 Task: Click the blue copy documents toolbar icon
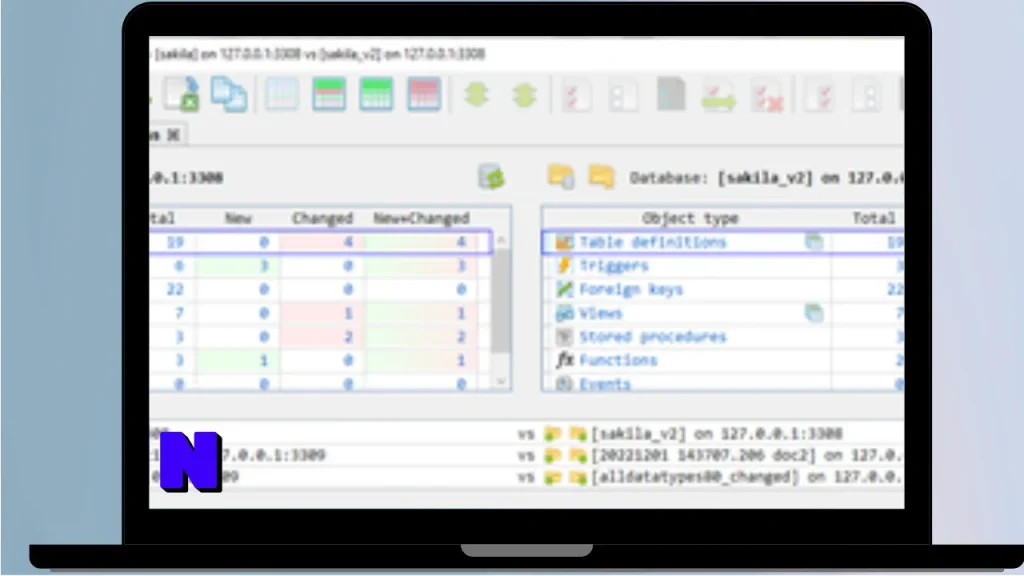229,95
